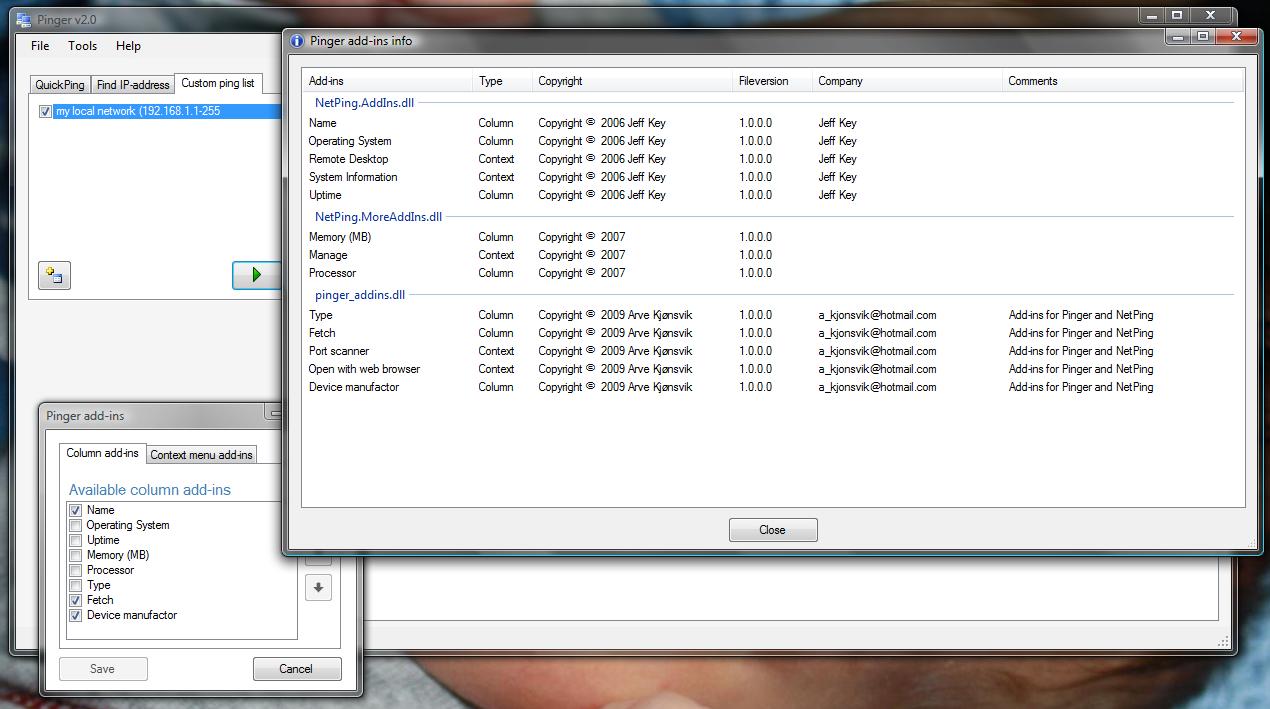
Task: Check the Processor column add-in
Action: click(75, 570)
